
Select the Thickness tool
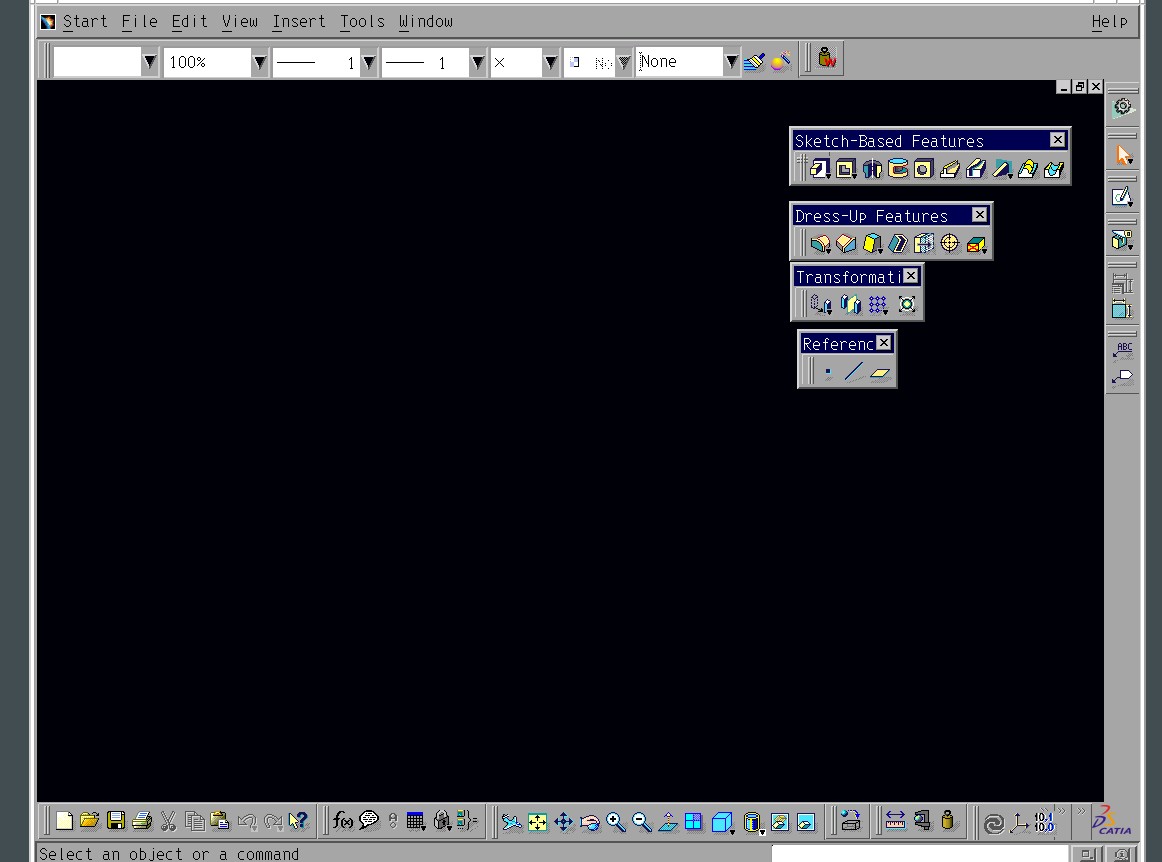tap(924, 244)
